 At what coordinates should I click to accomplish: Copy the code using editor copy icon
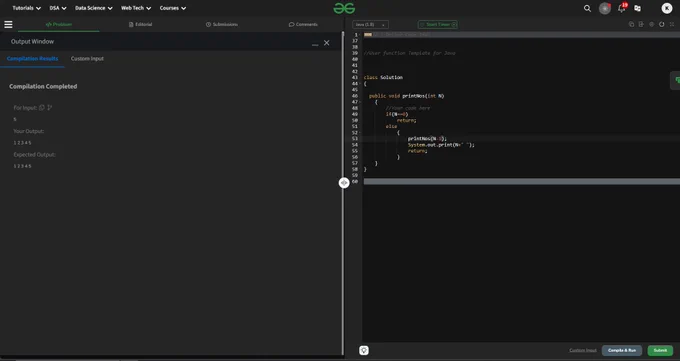click(631, 24)
